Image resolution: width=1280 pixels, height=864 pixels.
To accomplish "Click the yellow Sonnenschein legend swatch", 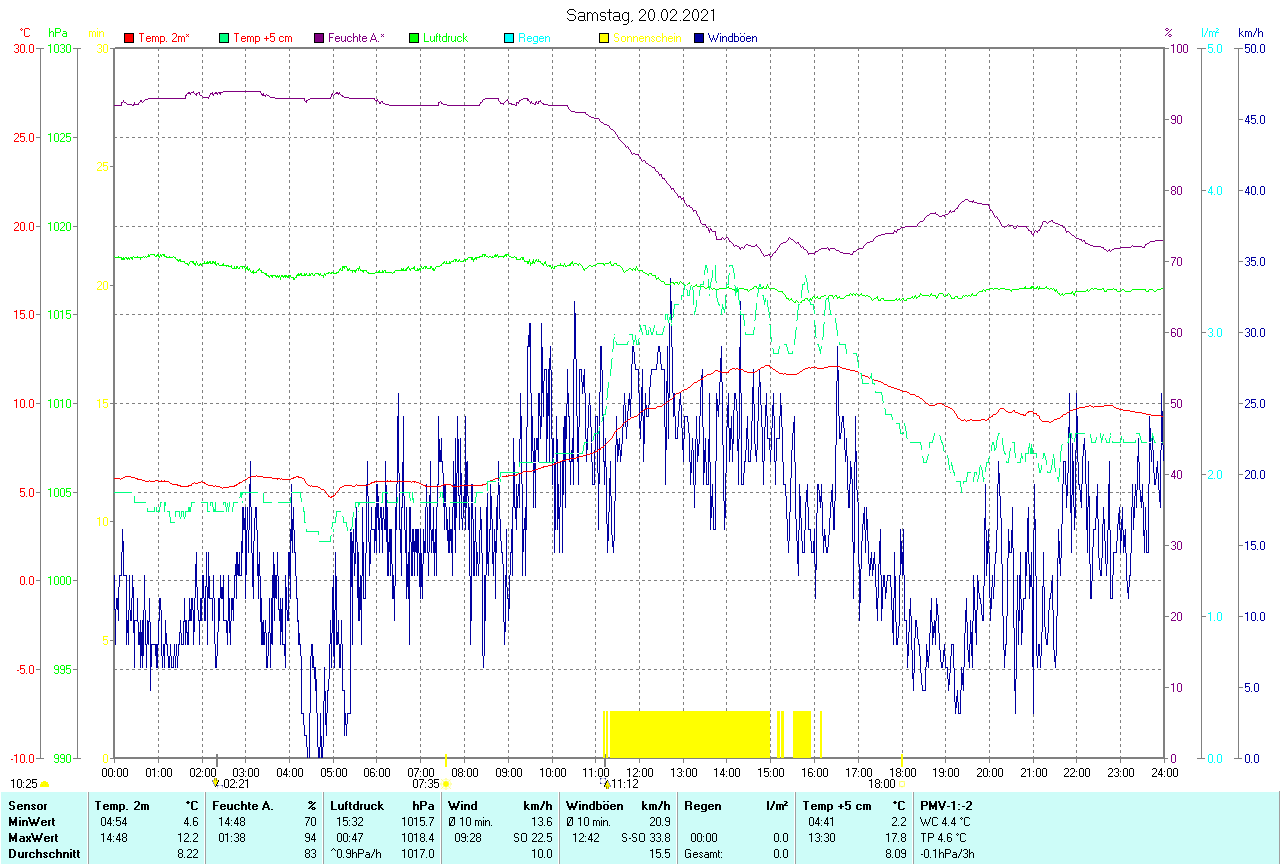I will (x=604, y=38).
